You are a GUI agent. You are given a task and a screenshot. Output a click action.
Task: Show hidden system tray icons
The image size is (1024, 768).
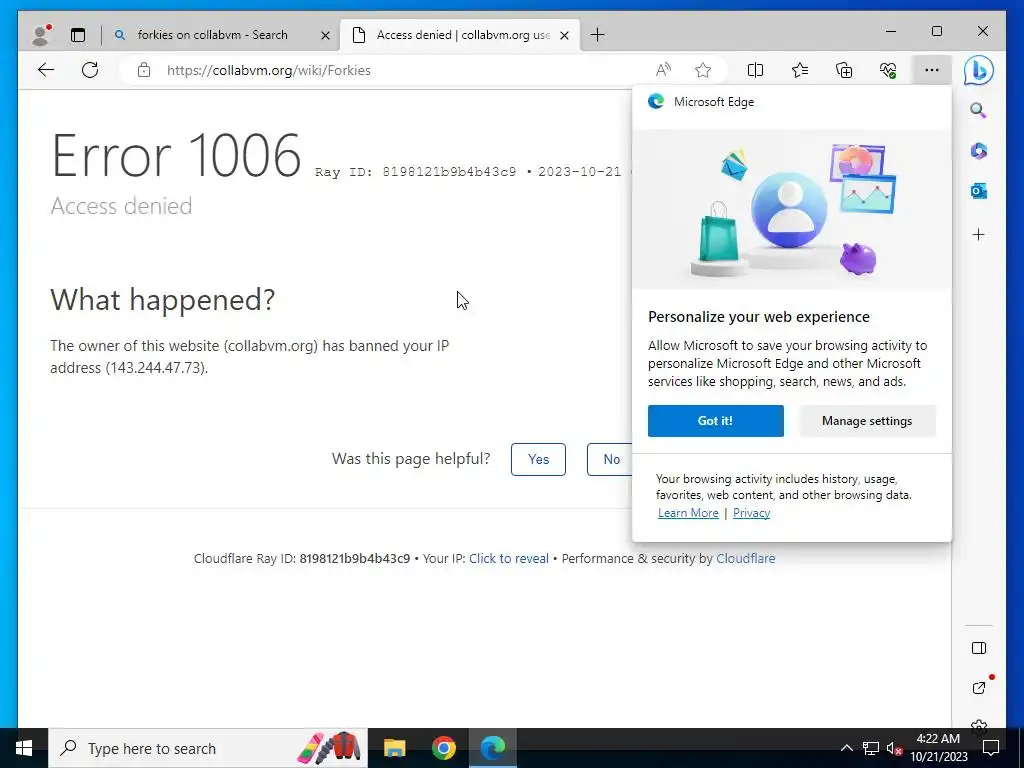[x=846, y=748]
